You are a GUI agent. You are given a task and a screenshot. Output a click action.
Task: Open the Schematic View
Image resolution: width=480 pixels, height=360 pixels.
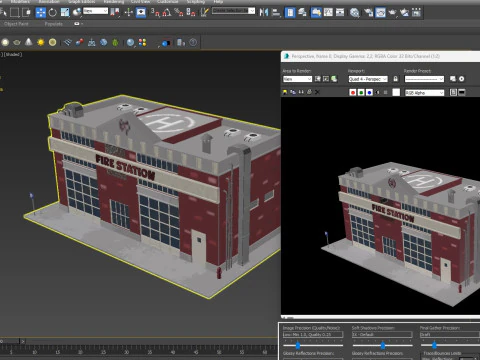point(340,13)
